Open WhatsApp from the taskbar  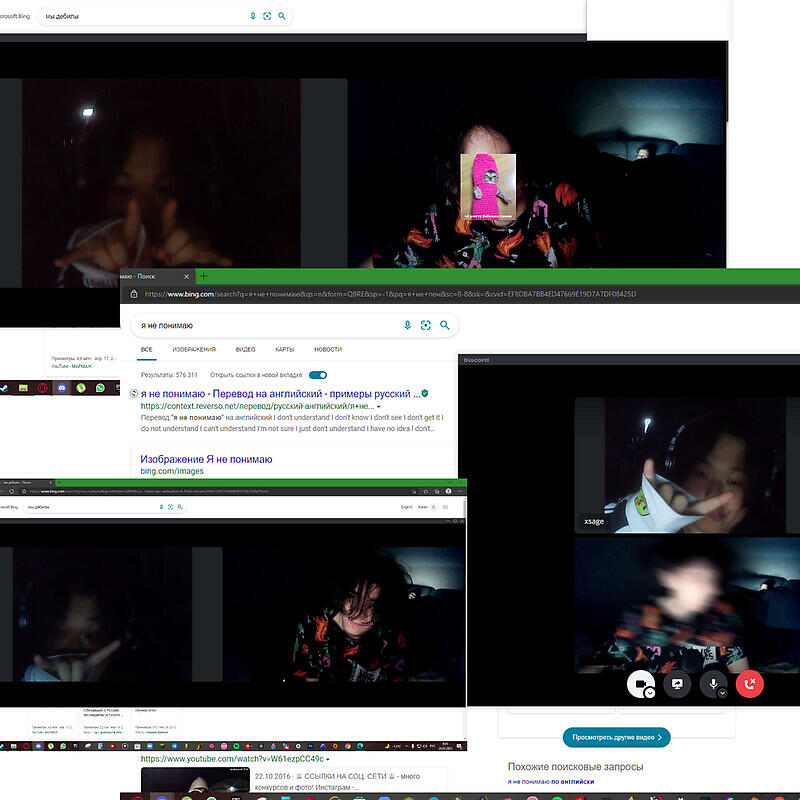(x=99, y=387)
